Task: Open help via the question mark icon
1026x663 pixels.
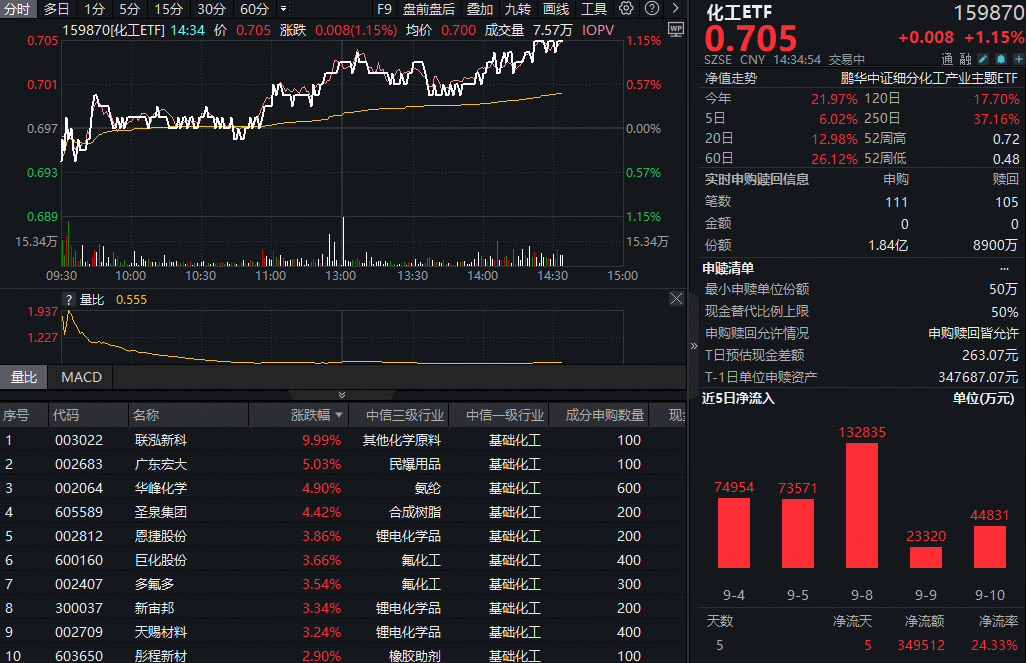Action: (x=652, y=8)
